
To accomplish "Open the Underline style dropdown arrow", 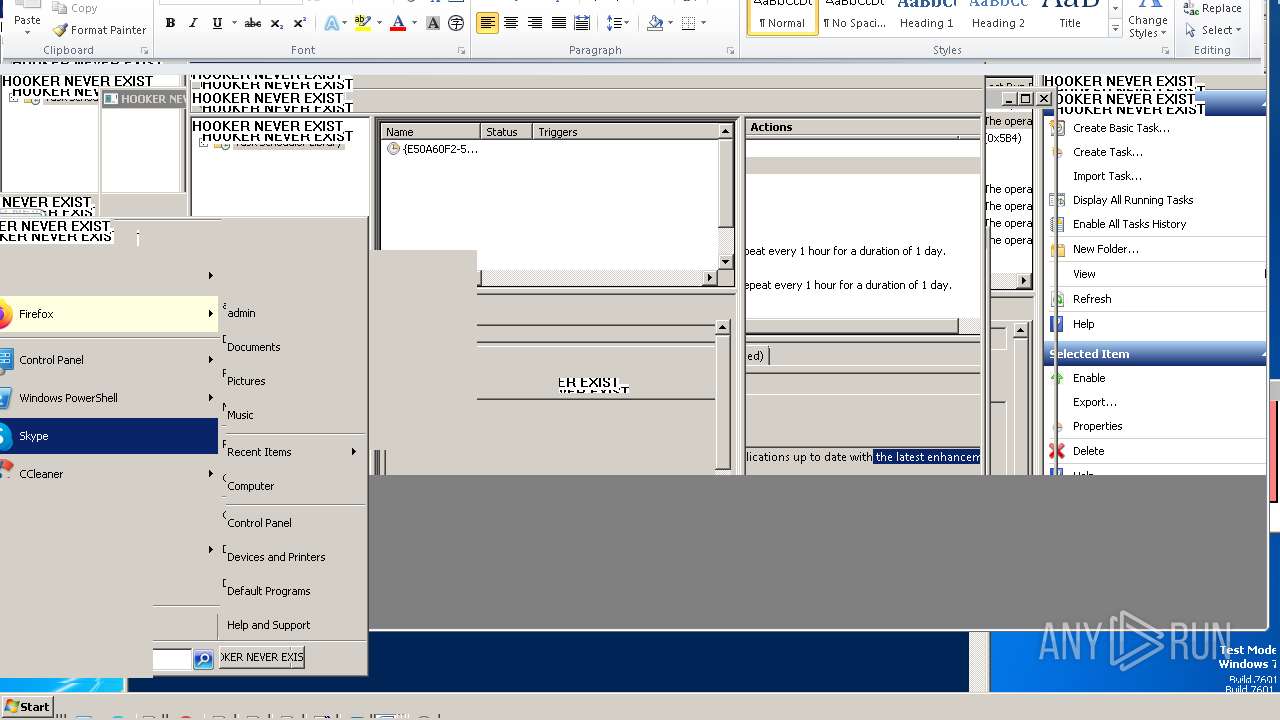I will (x=234, y=23).
